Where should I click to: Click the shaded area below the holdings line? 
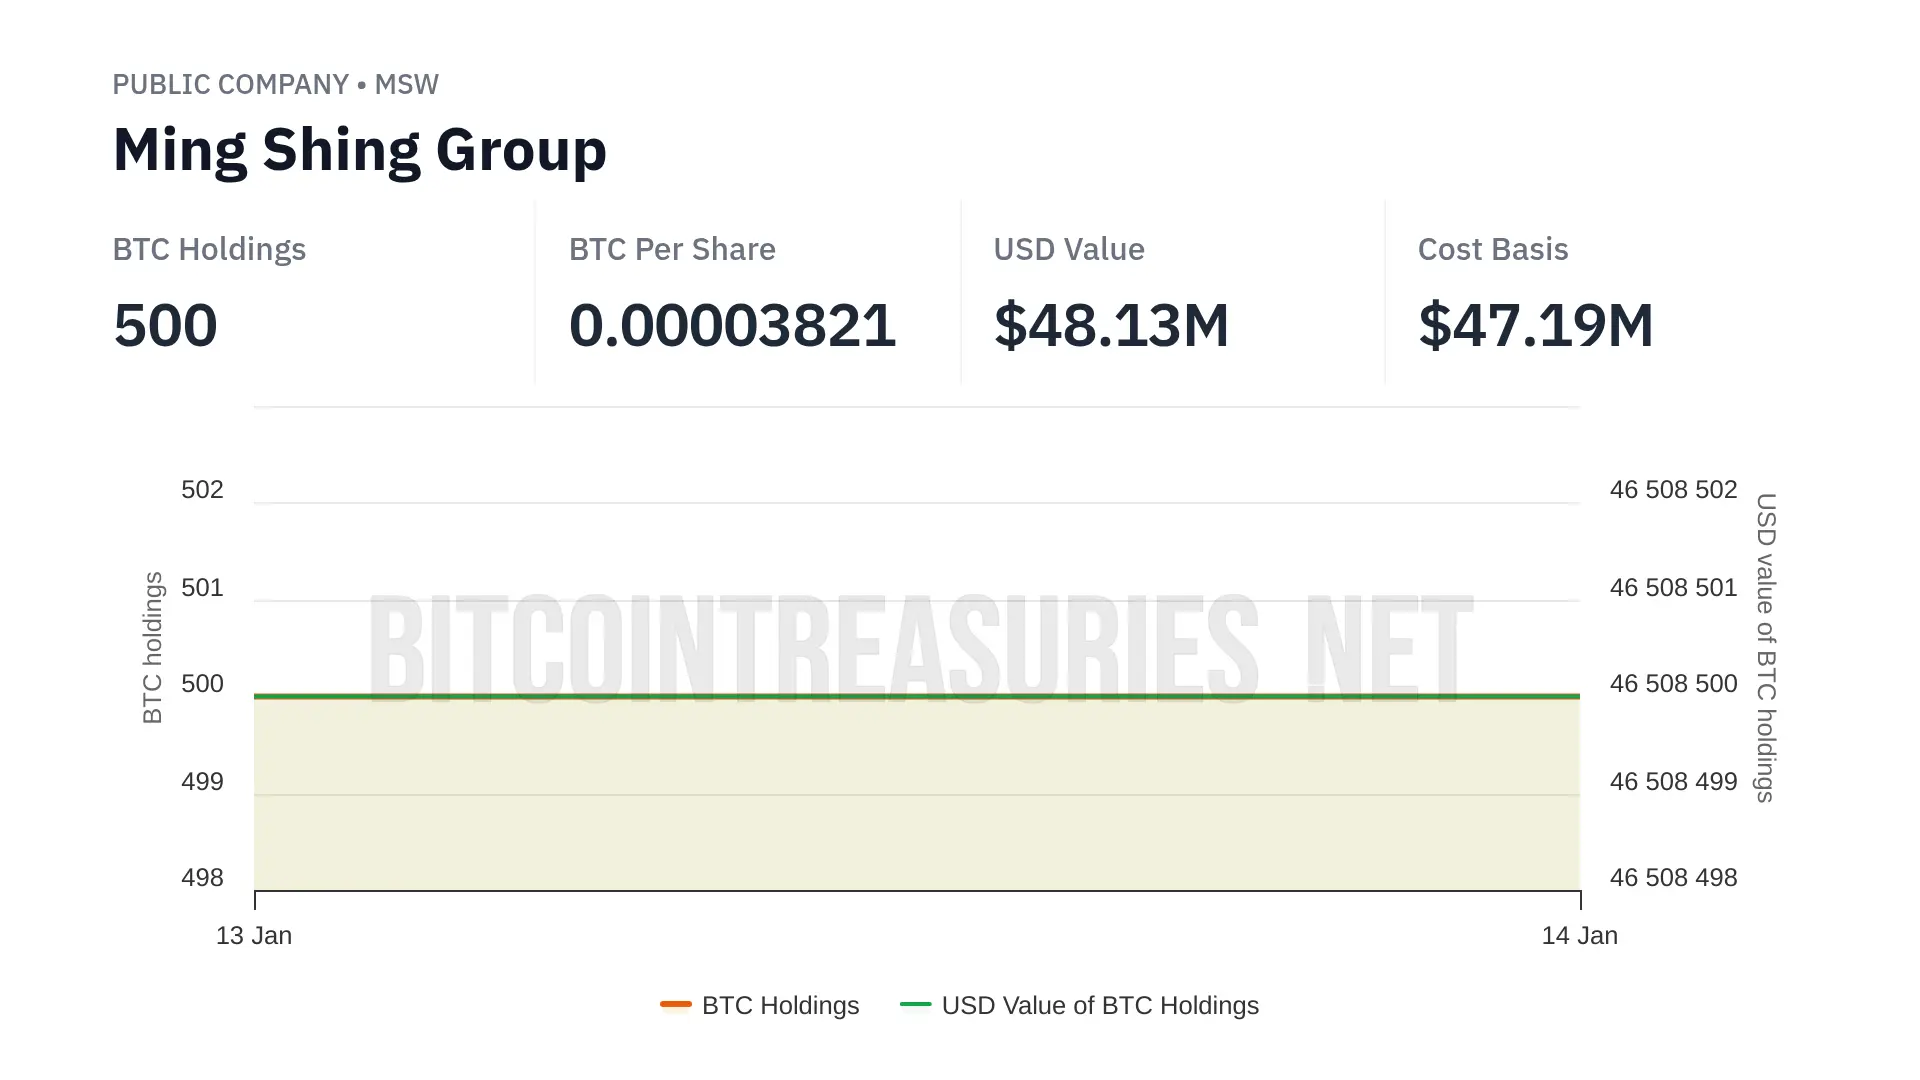pyautogui.click(x=917, y=795)
